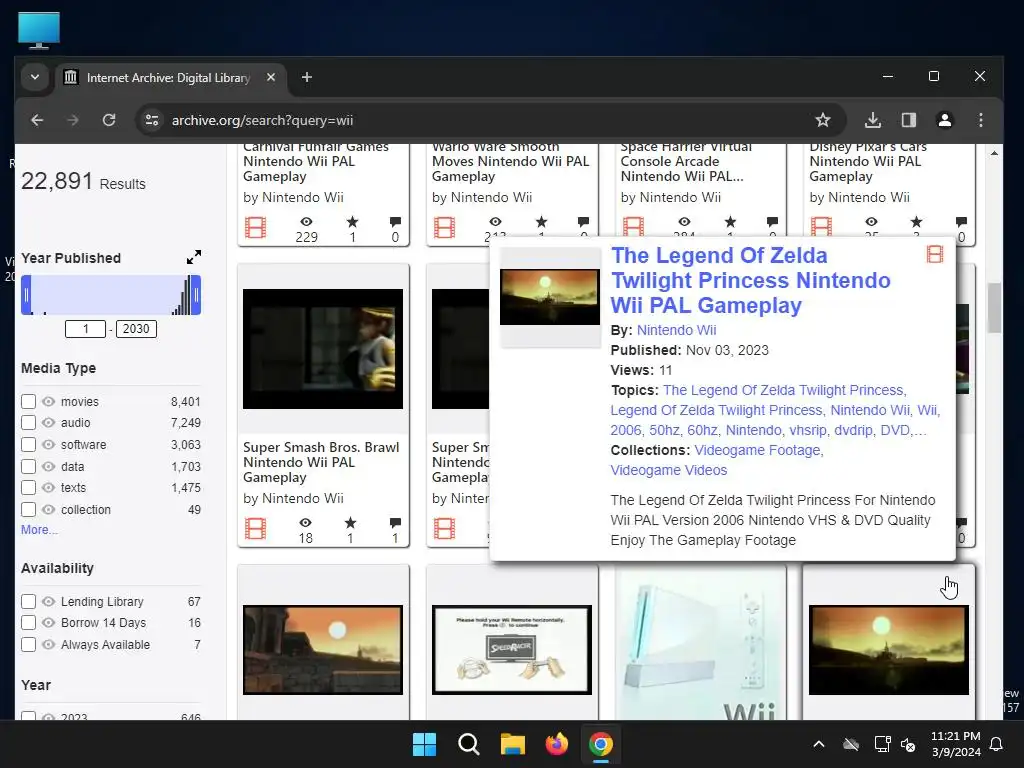Launch File Explorer from the taskbar

click(513, 744)
